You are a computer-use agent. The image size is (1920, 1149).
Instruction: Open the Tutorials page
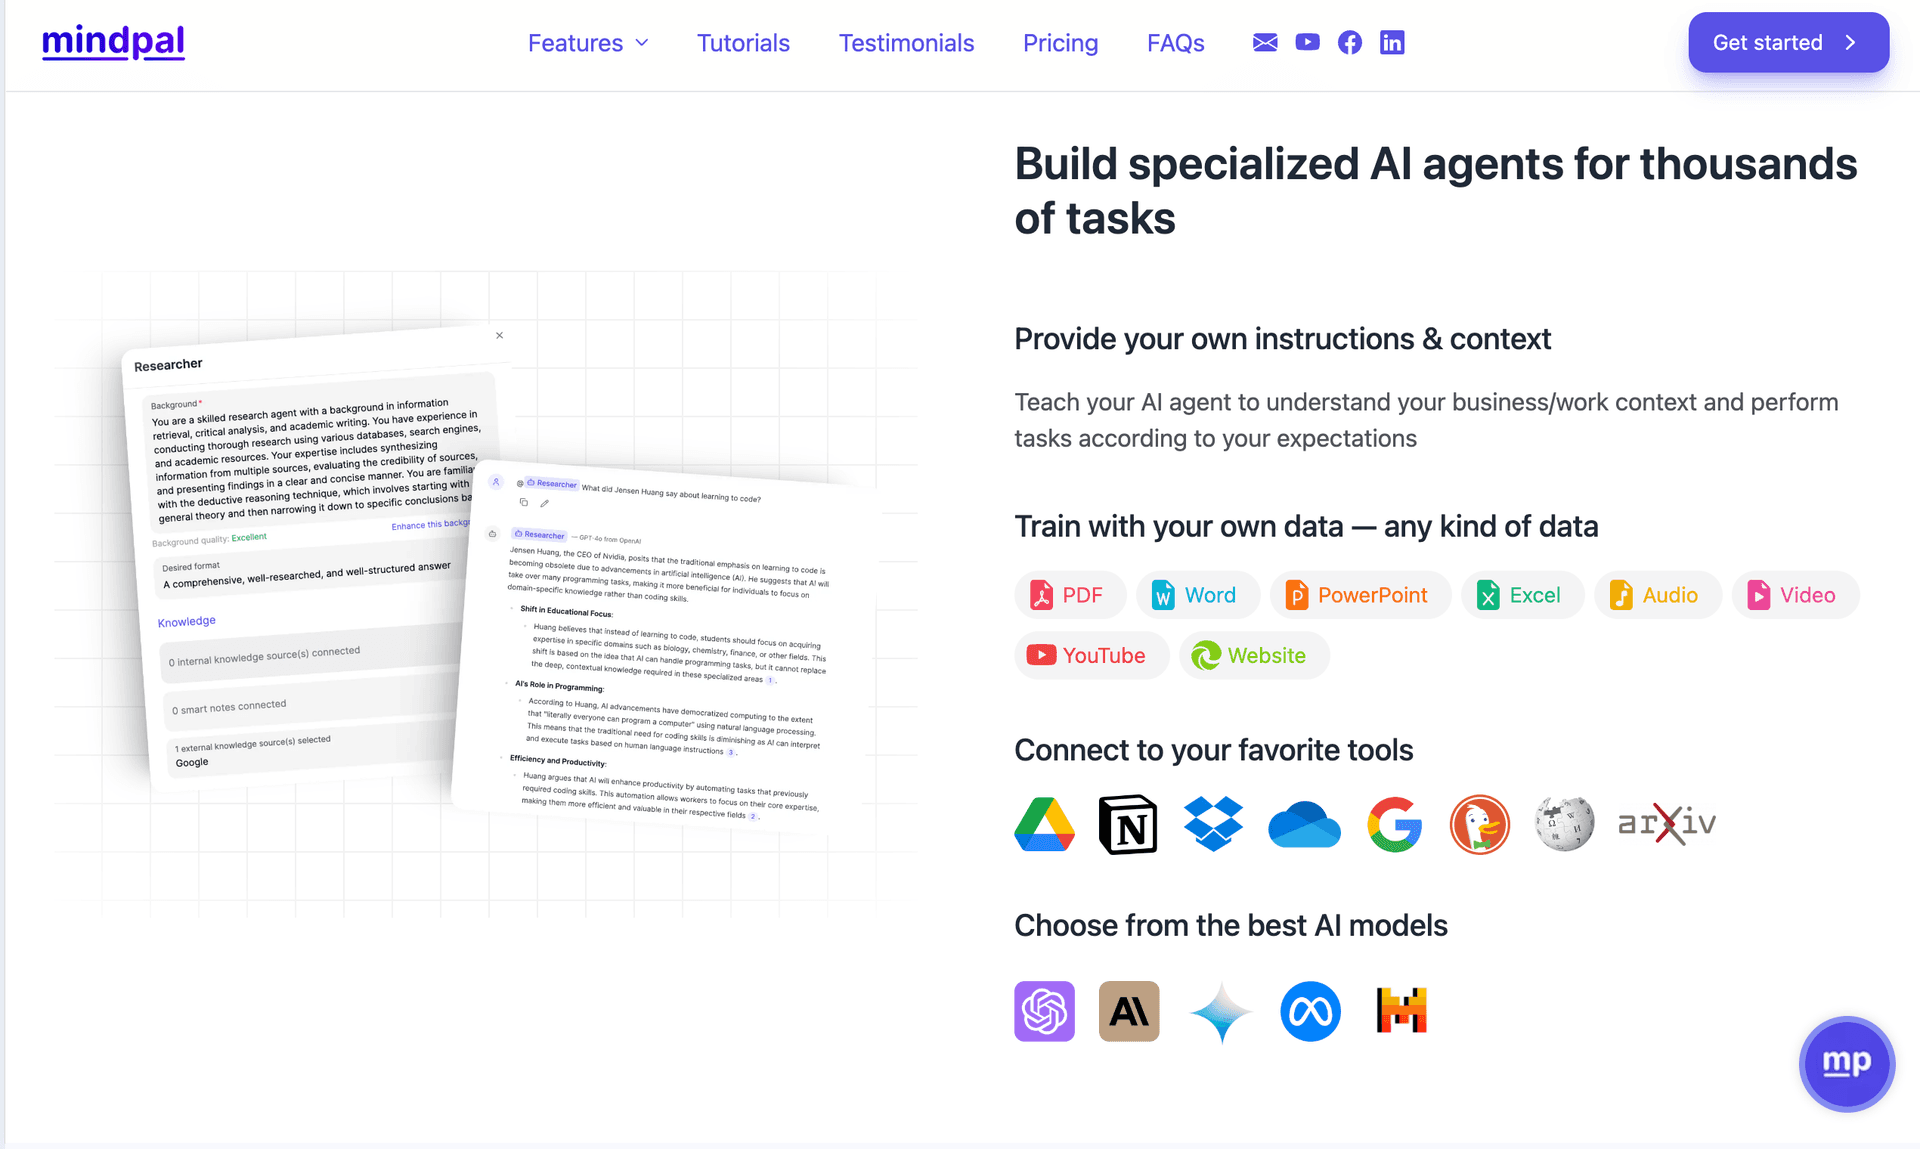(743, 43)
